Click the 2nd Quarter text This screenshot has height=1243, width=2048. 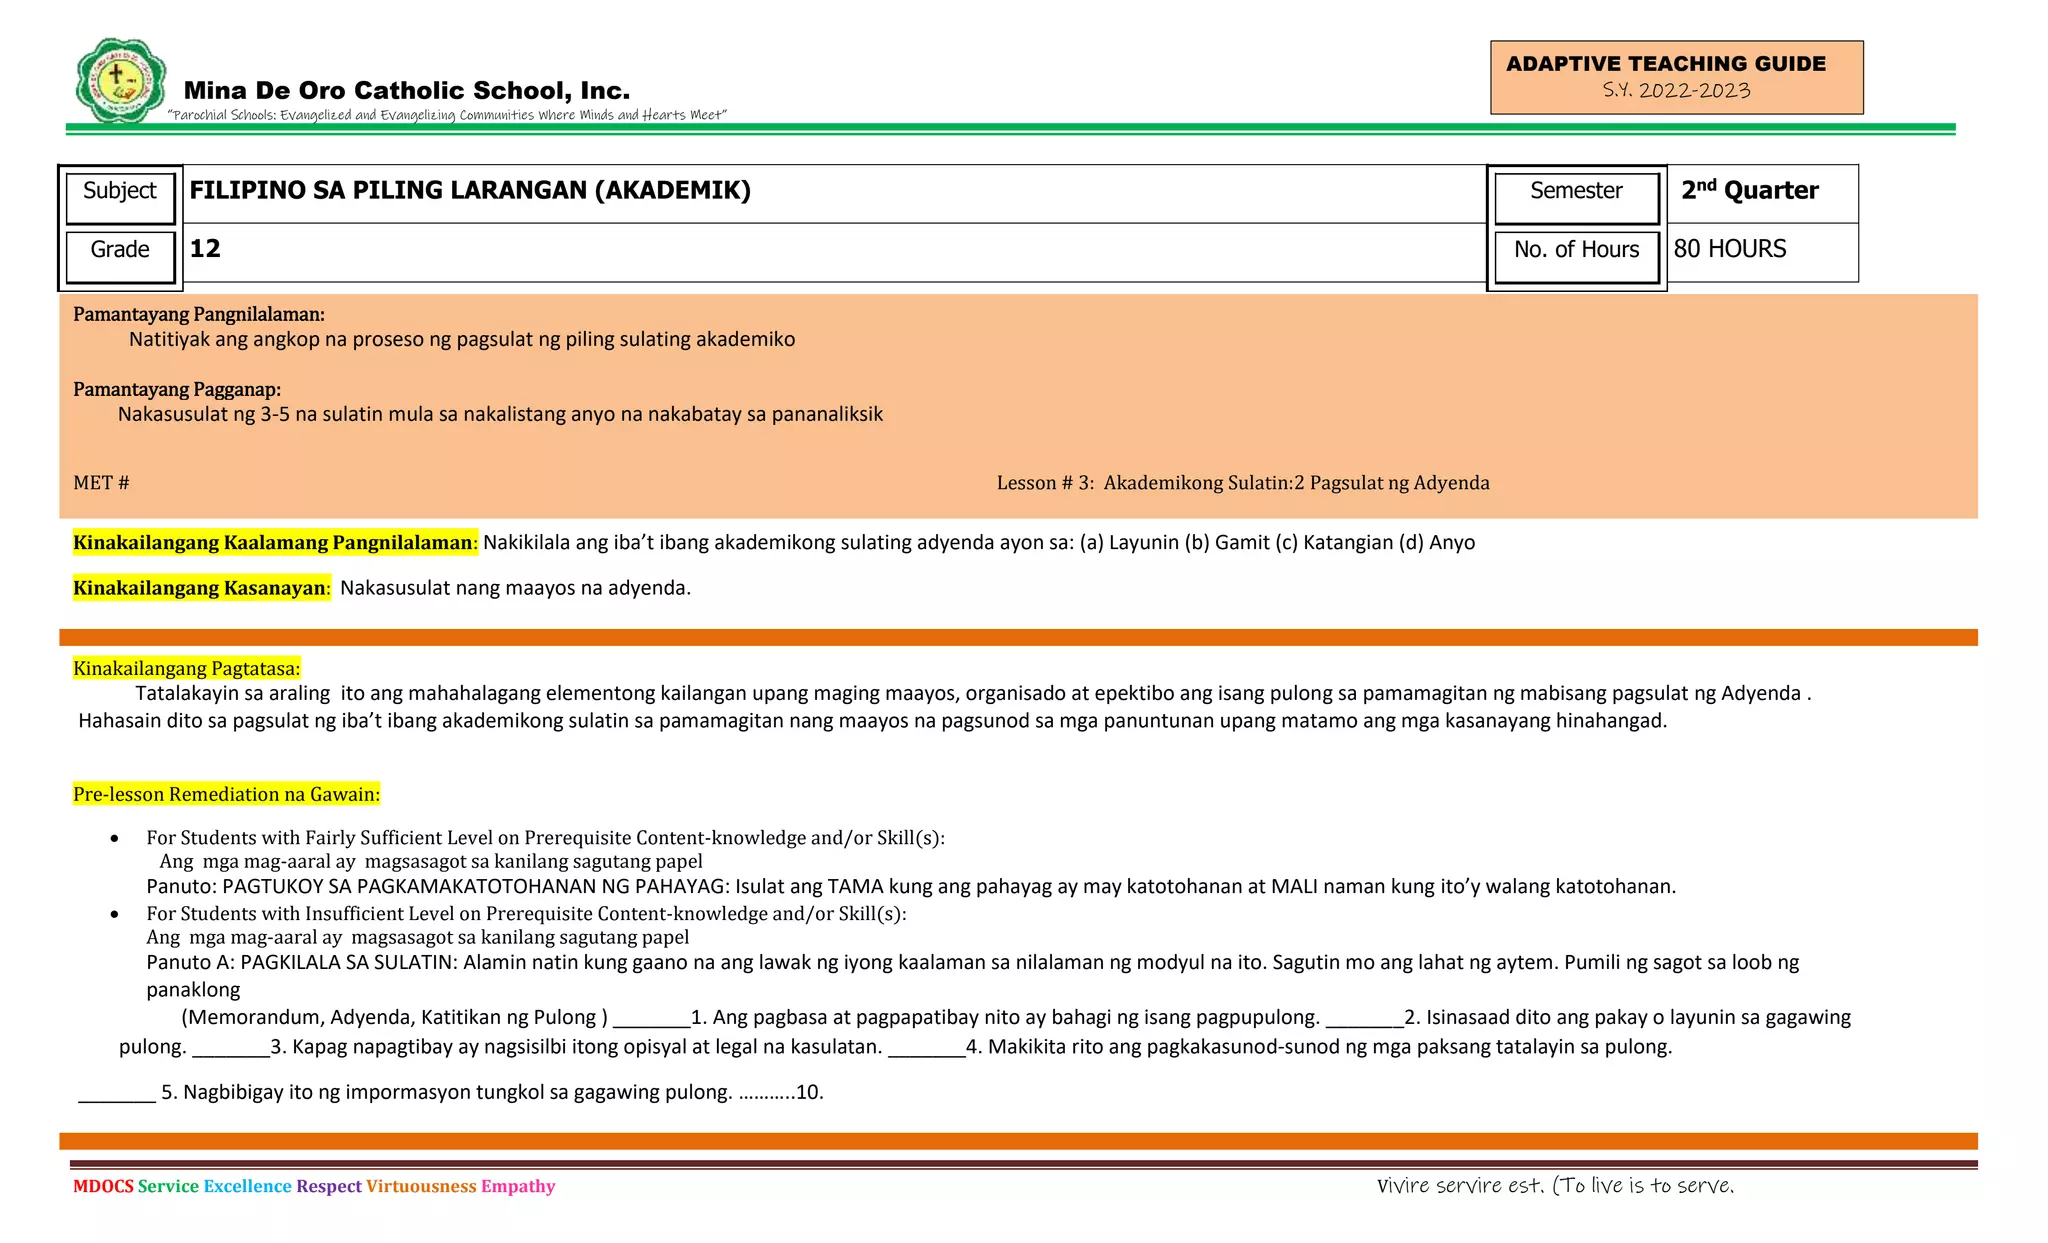pyautogui.click(x=1749, y=191)
